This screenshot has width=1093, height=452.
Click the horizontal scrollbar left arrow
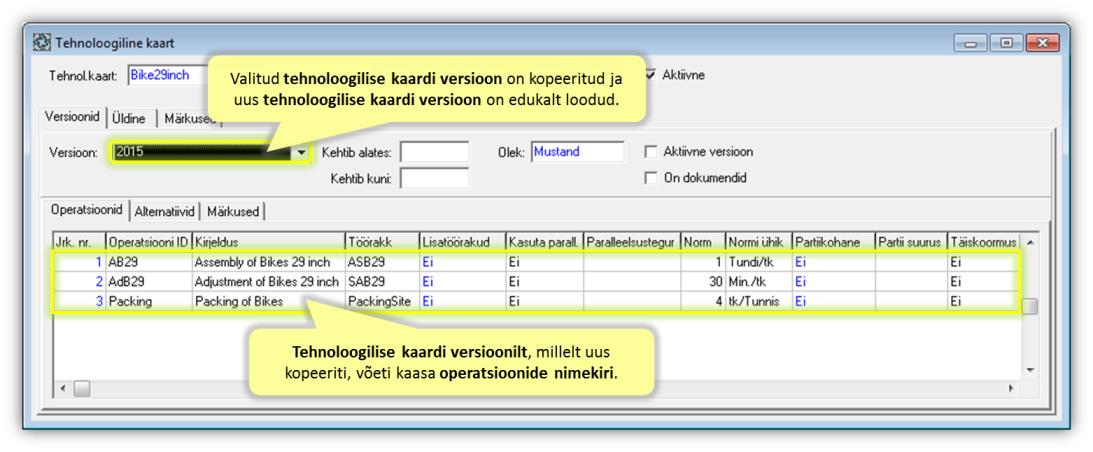point(61,388)
